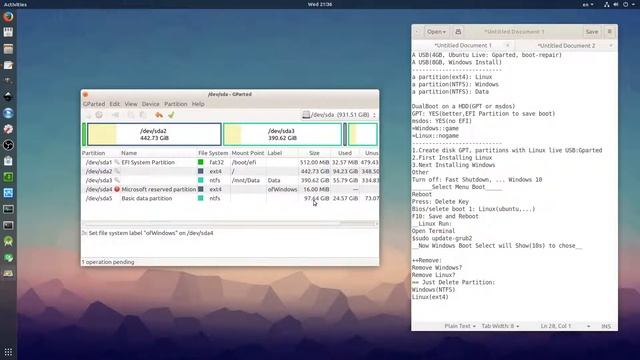Select the Microsoft reserved partition row
This screenshot has height=360, width=640.
(x=230, y=189)
